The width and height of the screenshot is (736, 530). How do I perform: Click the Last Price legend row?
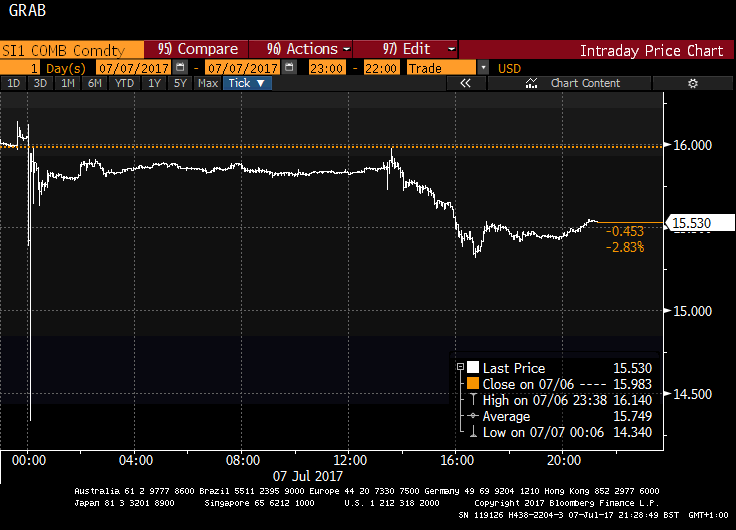pyautogui.click(x=559, y=368)
